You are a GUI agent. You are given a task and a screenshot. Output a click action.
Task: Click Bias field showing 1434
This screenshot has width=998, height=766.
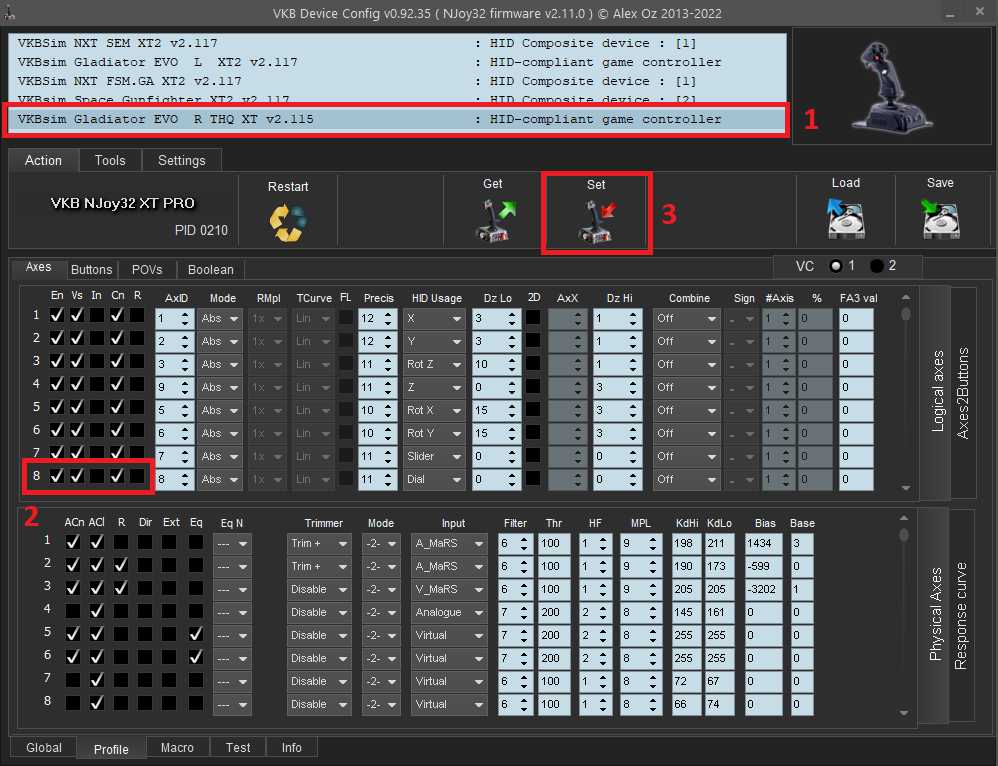coord(763,543)
